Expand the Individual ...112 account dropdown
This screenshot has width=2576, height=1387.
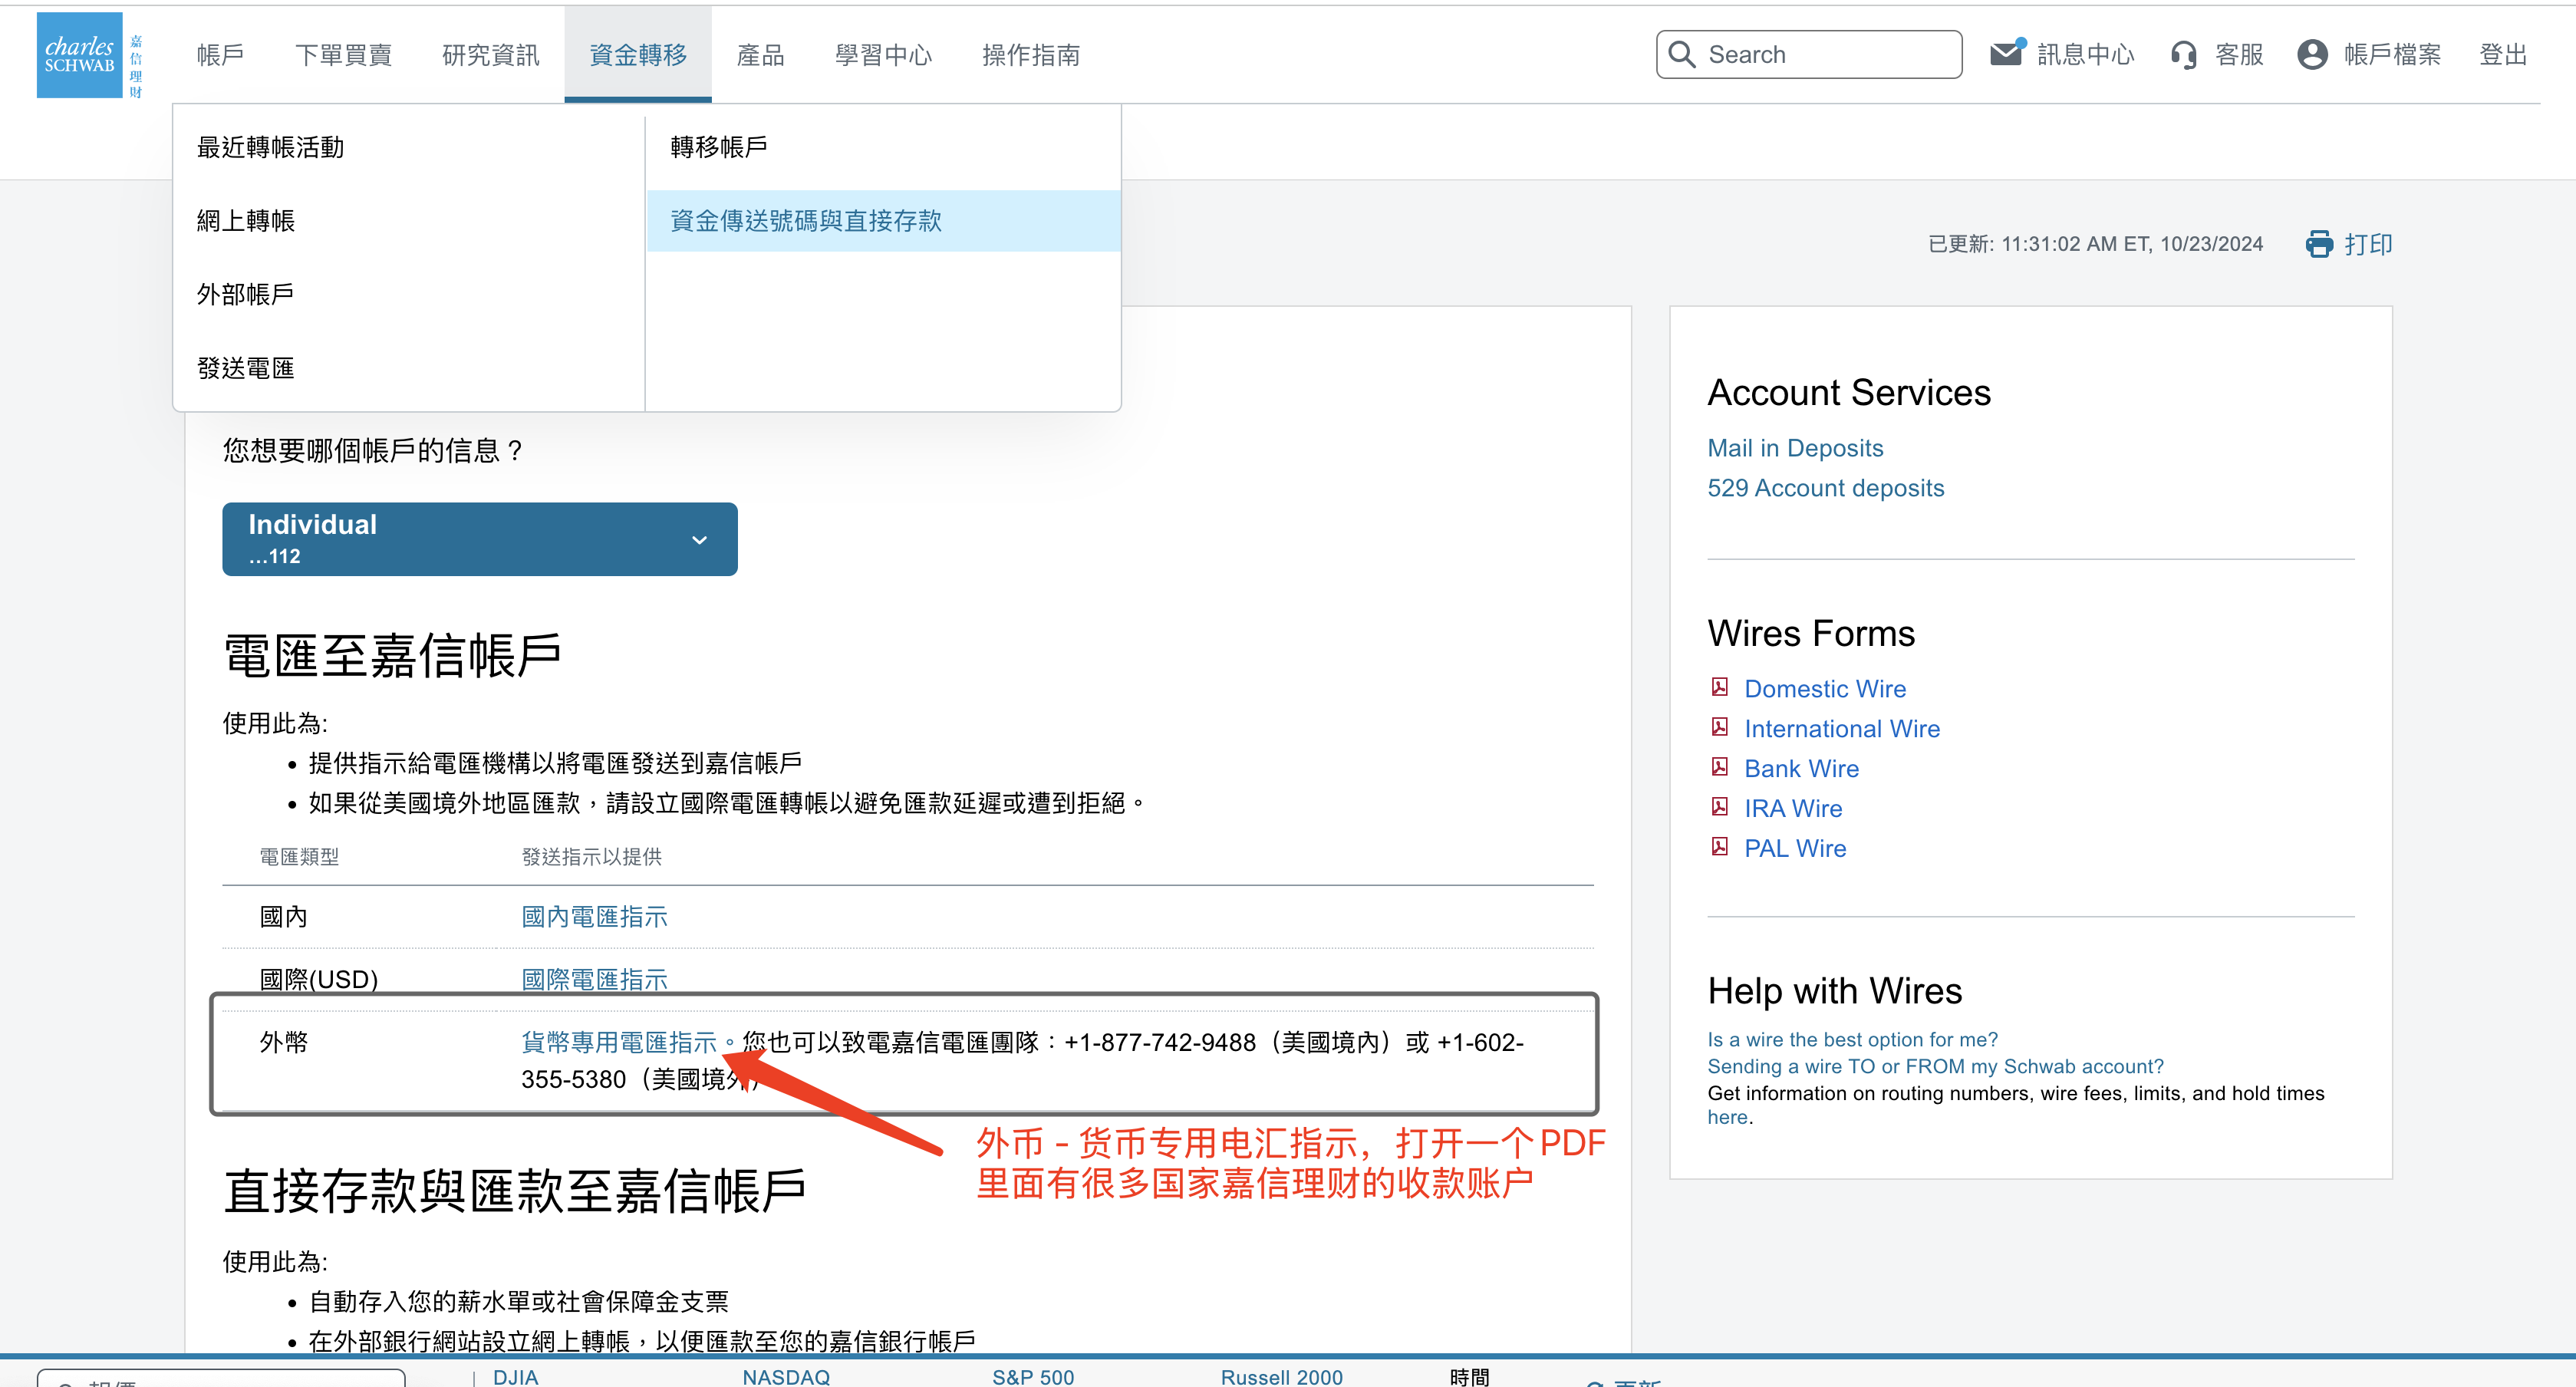pyautogui.click(x=479, y=539)
